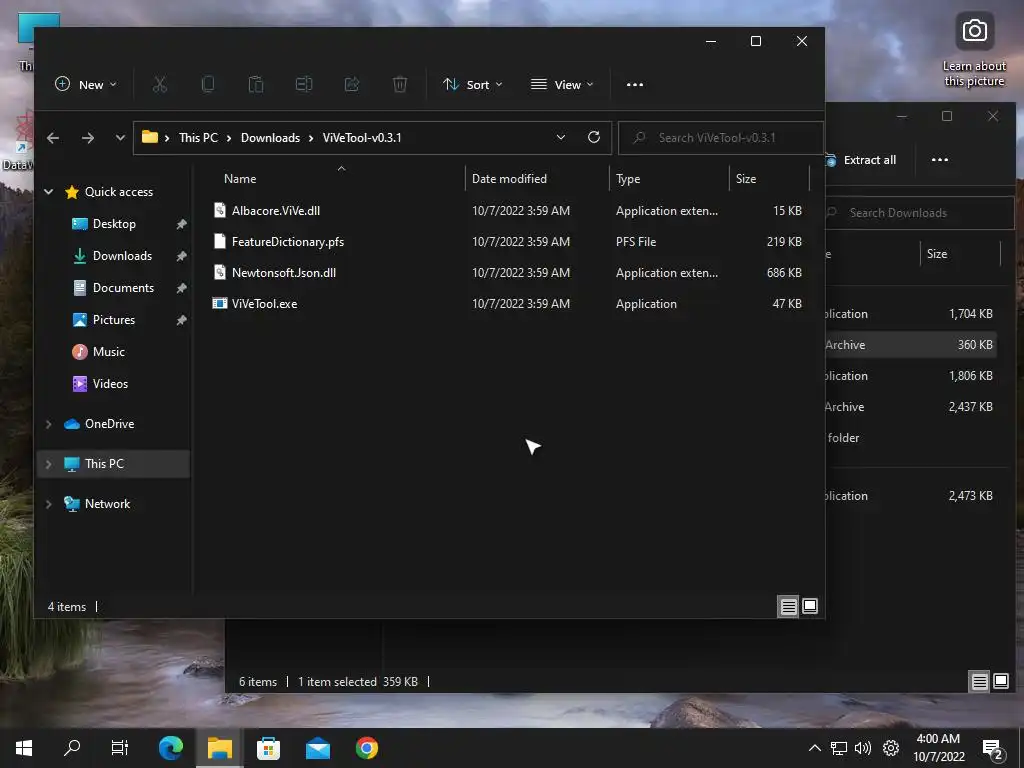
Task: Click File Explorer icon on taskbar
Action: (220, 748)
